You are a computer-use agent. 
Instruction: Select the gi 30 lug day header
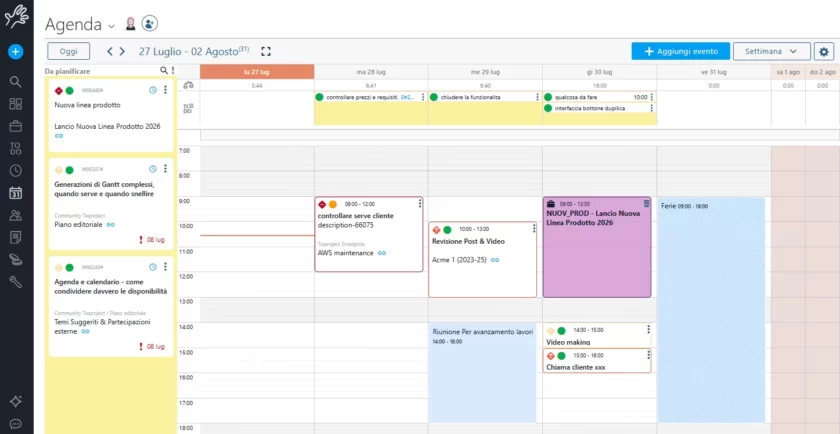point(599,72)
